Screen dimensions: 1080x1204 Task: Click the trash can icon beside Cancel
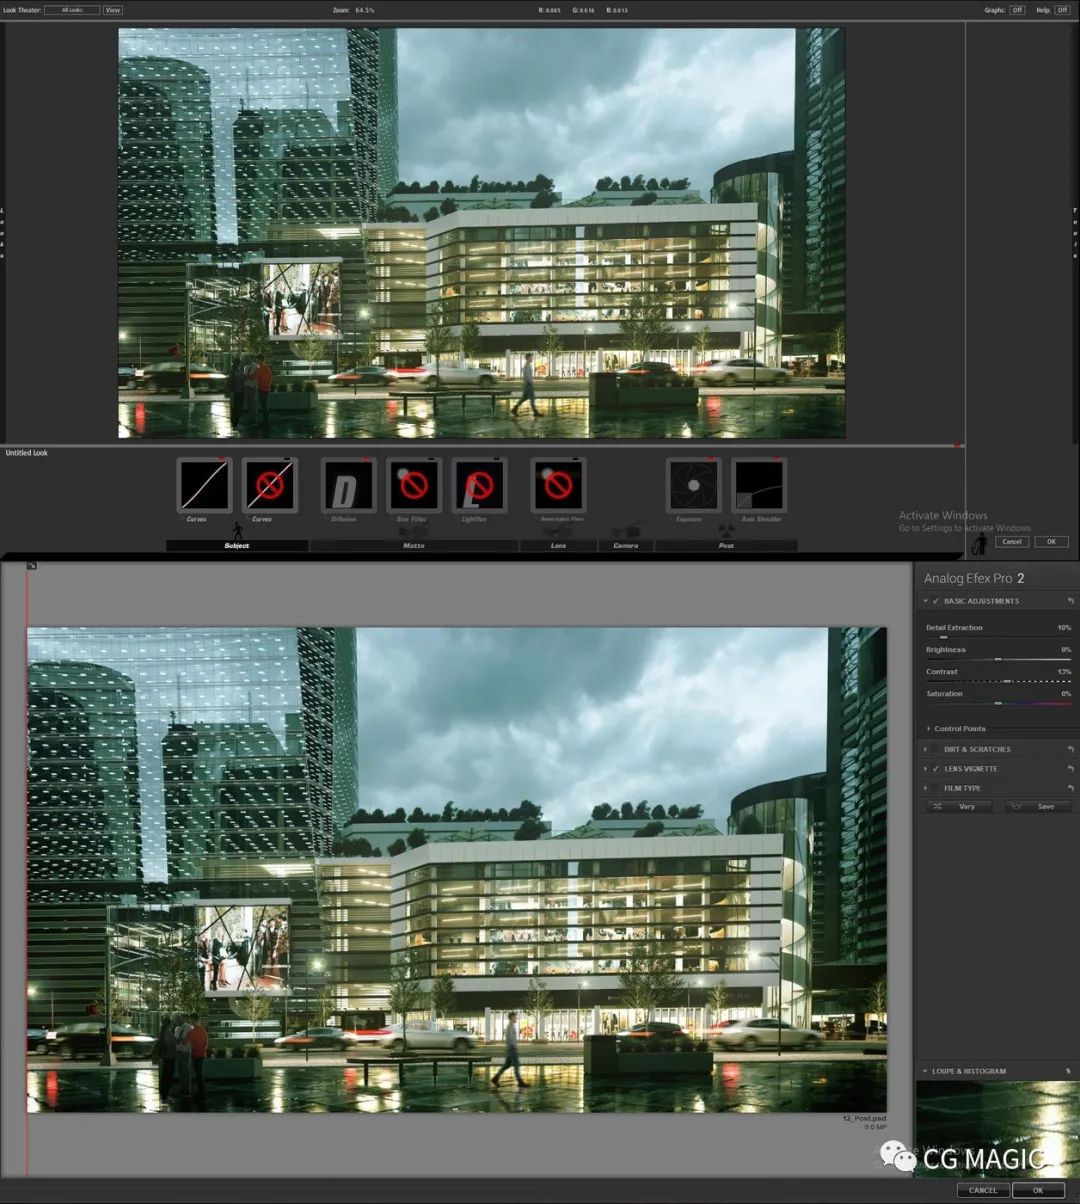pyautogui.click(x=980, y=542)
